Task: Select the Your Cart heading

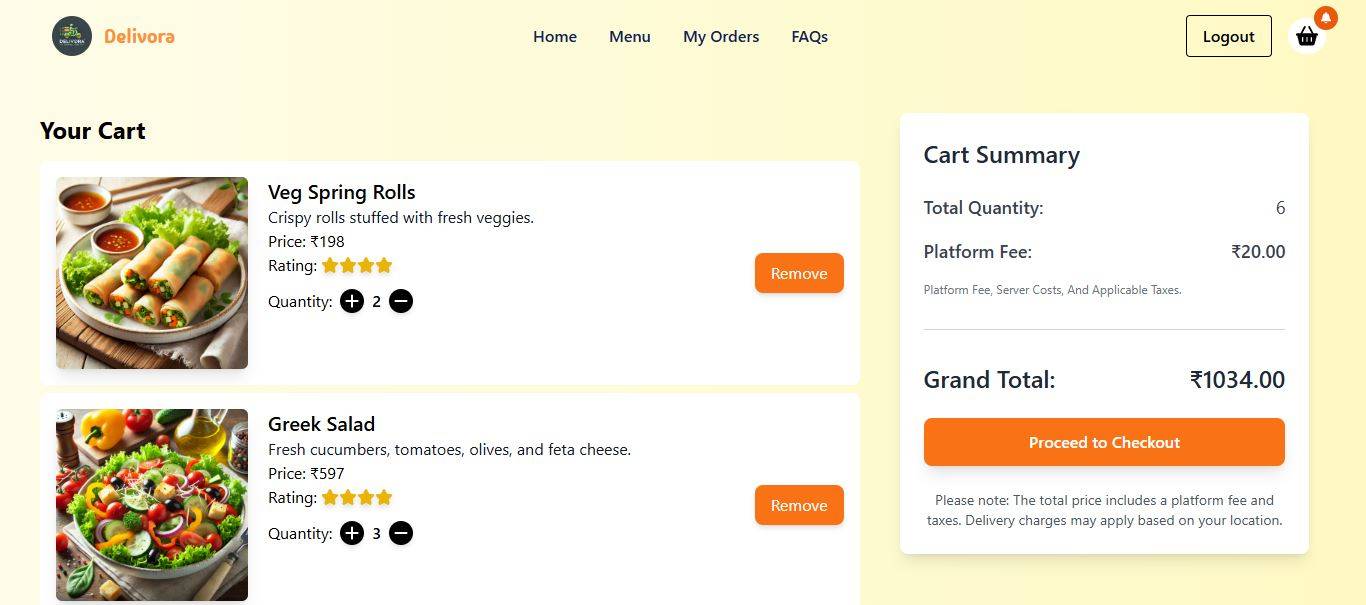Action: pos(92,130)
